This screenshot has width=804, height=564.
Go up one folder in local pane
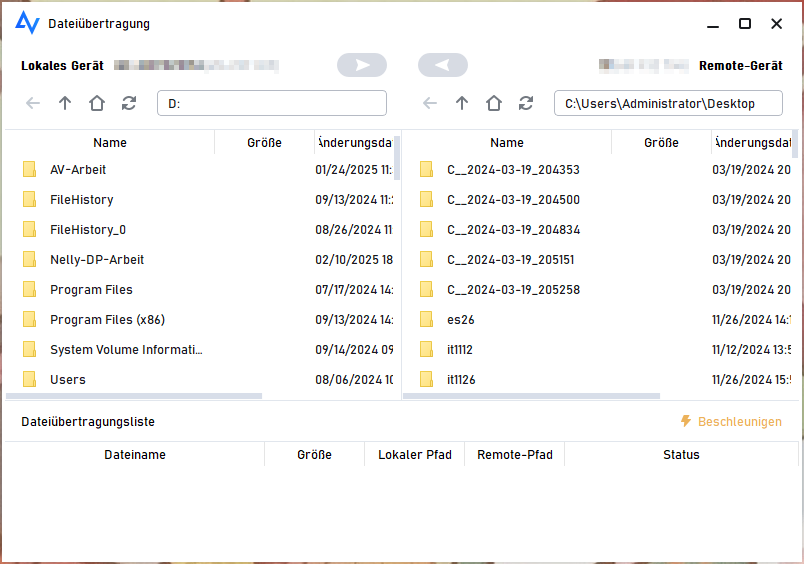(65, 104)
